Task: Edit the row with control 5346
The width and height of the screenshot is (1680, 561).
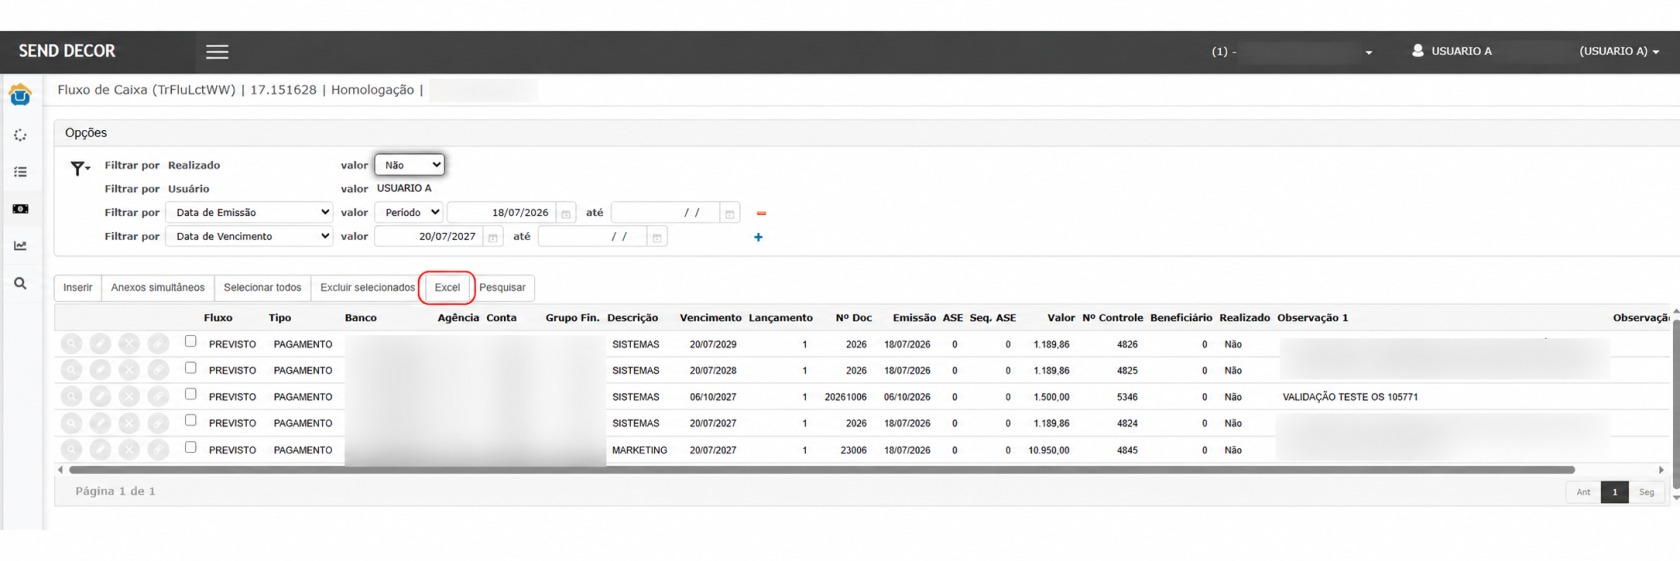Action: click(x=100, y=397)
